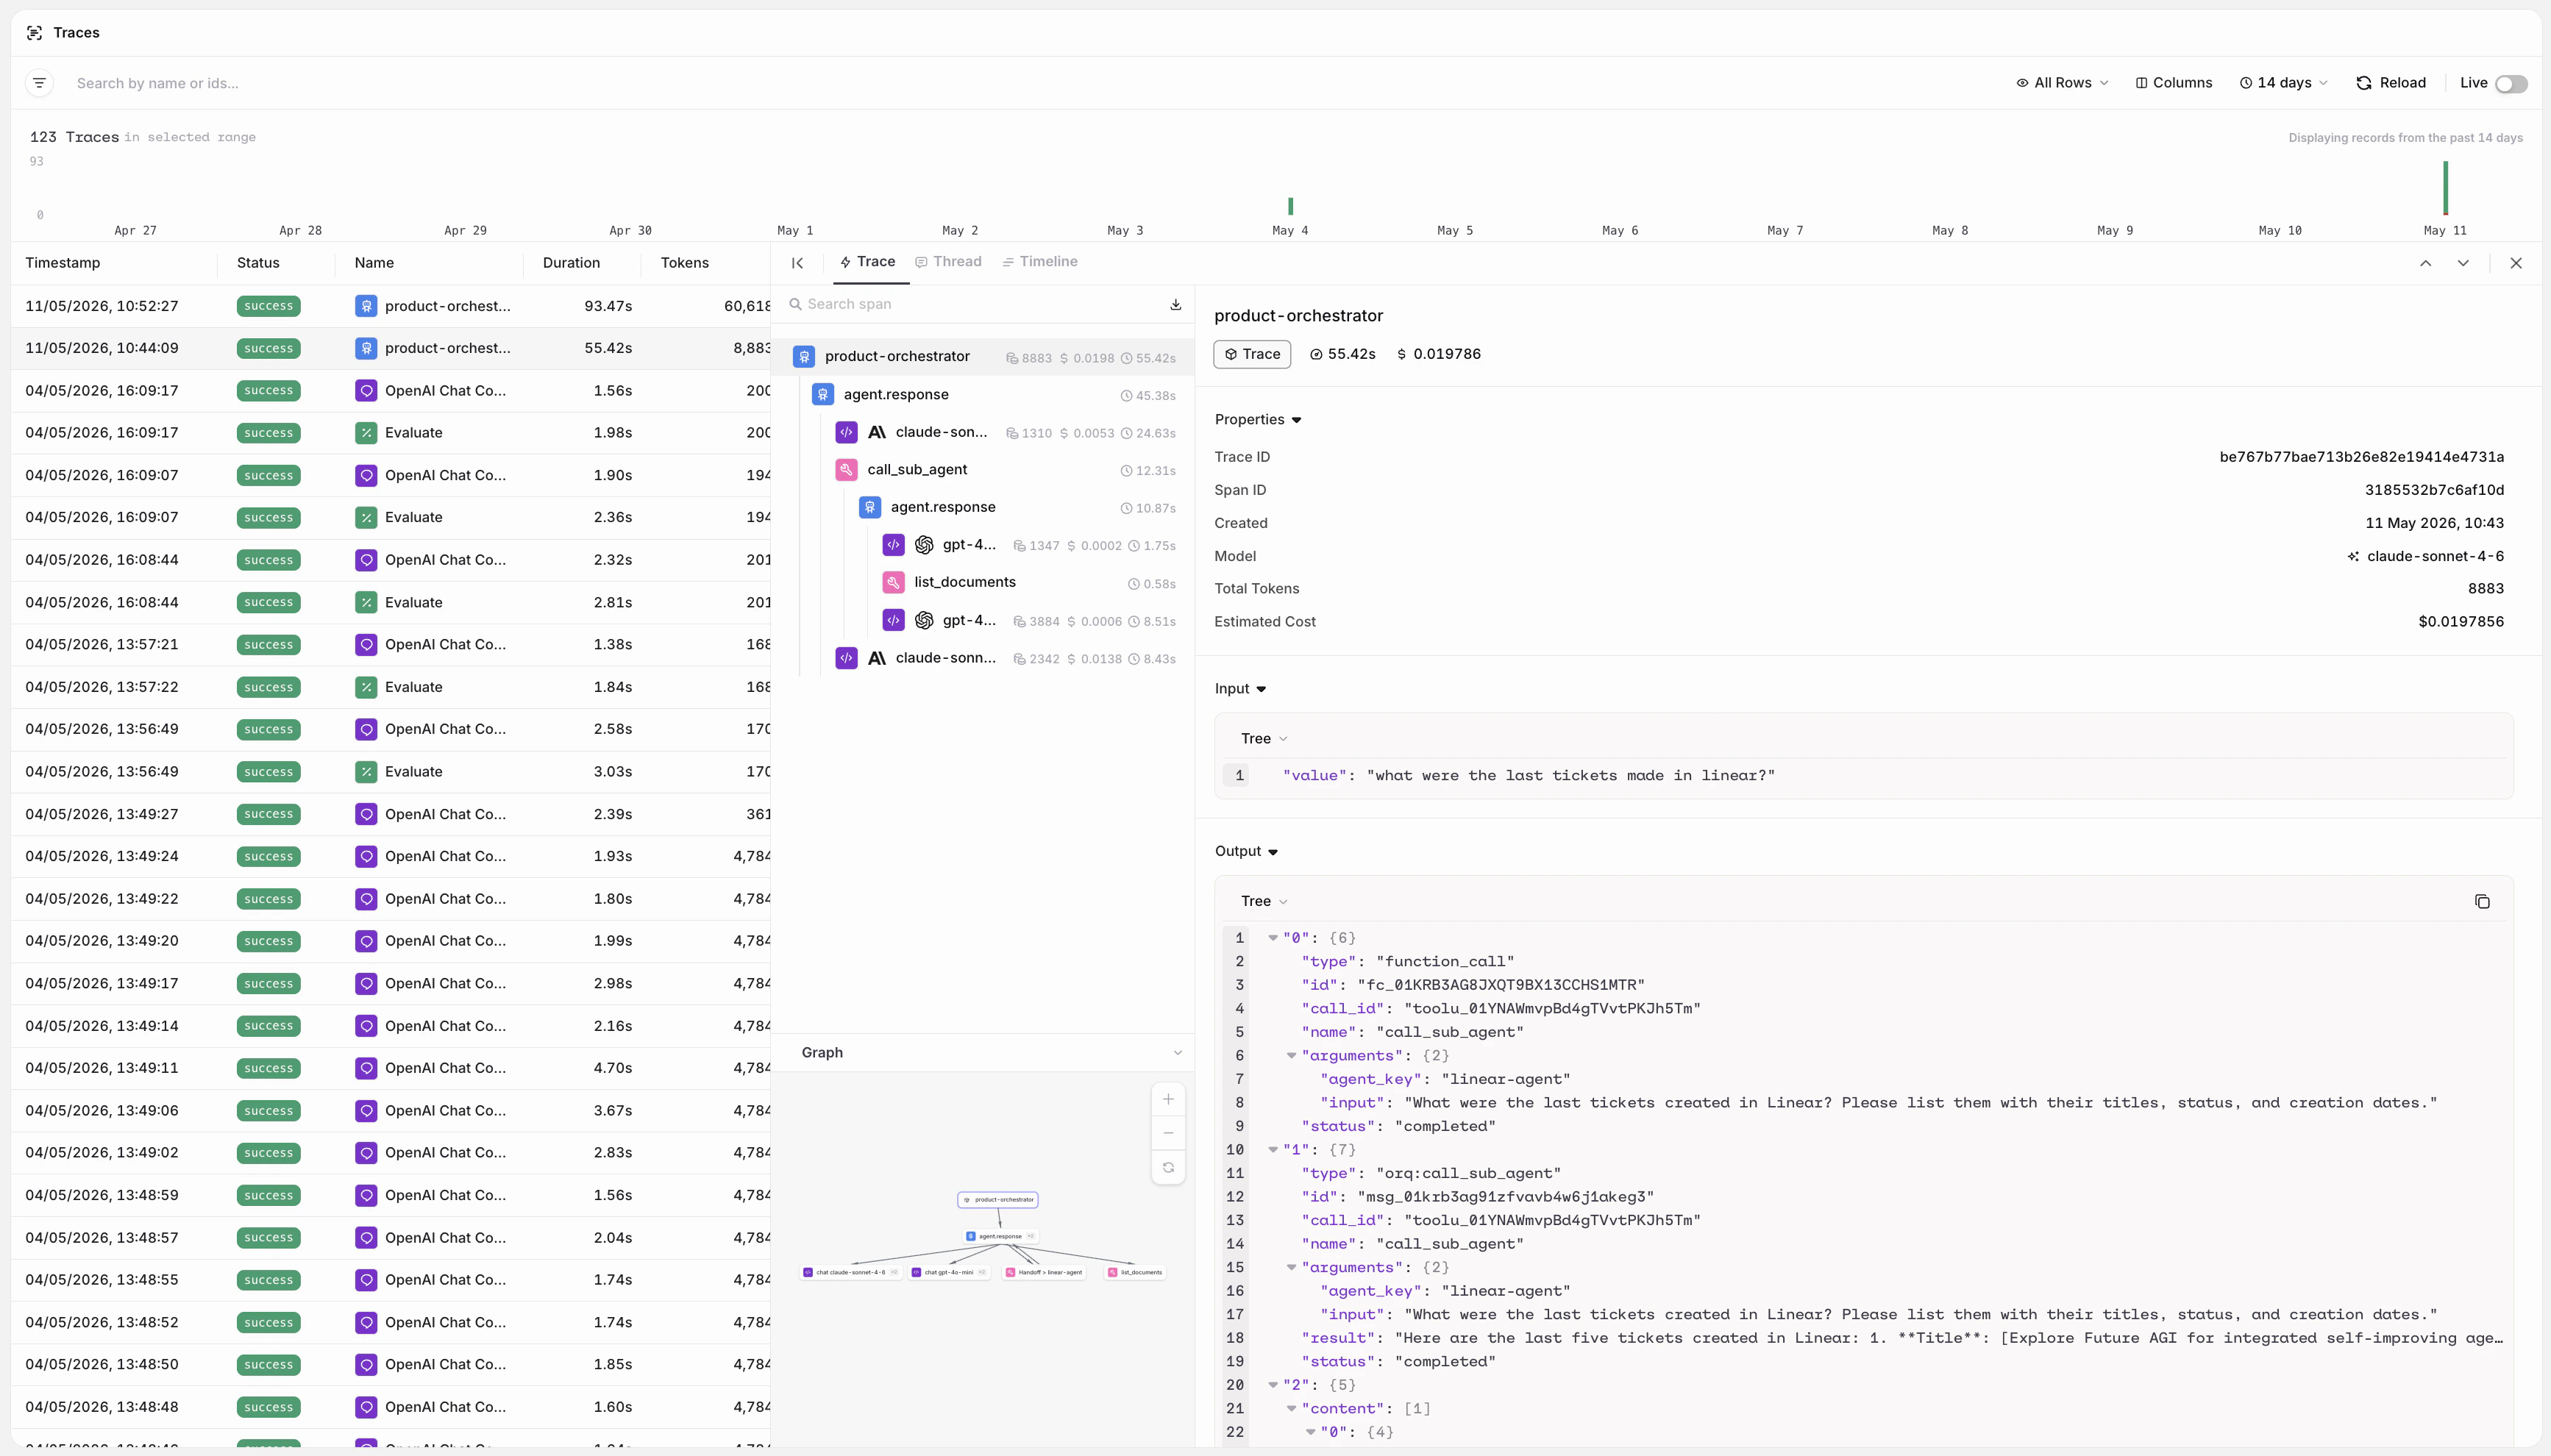Click the product-orchestrator span agent icon
The height and width of the screenshot is (1456, 2551).
click(804, 357)
